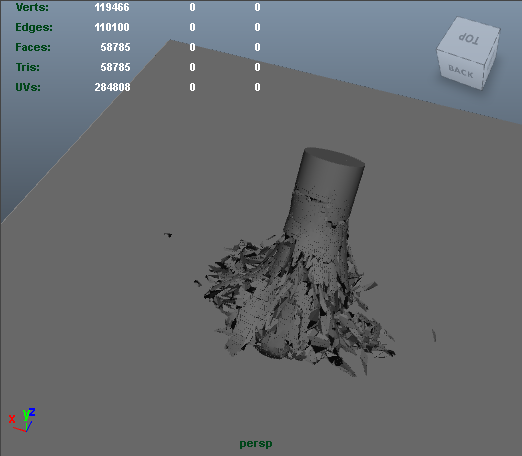Click the Faces count 58785
522x456 pixels.
click(x=115, y=47)
